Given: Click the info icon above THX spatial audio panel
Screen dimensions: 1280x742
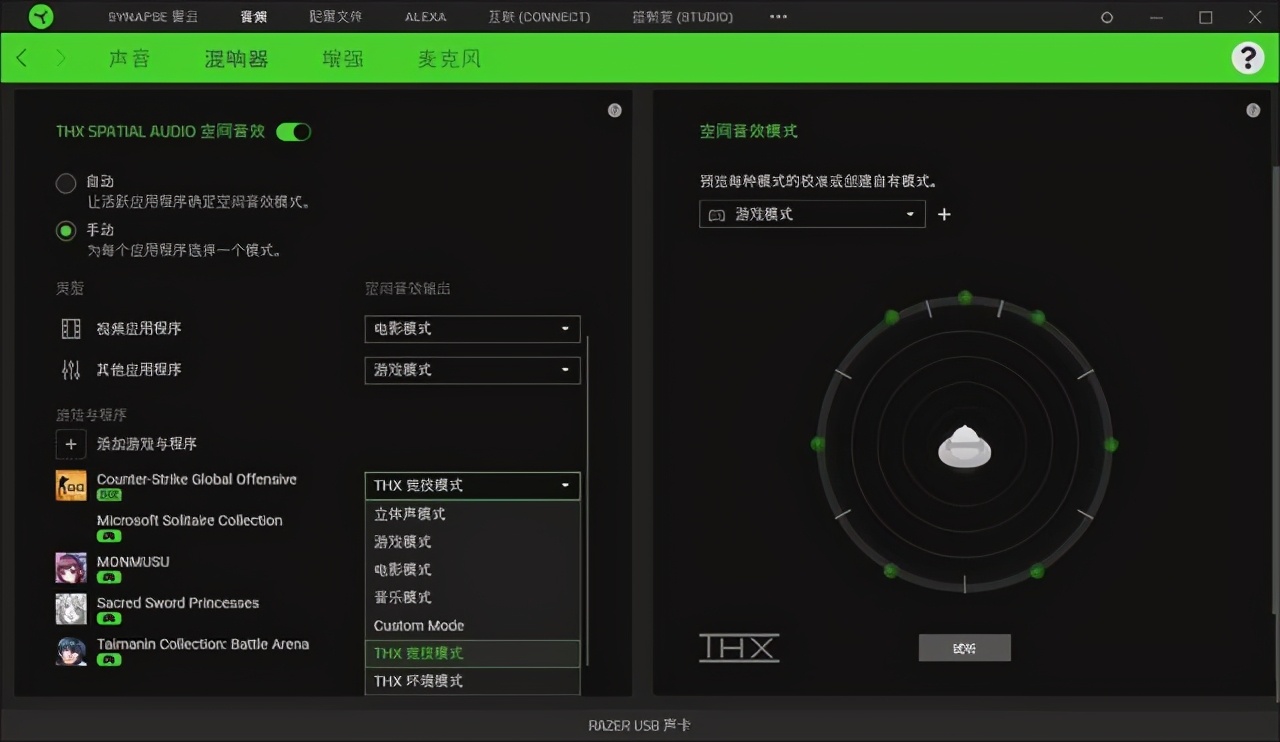Looking at the screenshot, I should point(614,110).
